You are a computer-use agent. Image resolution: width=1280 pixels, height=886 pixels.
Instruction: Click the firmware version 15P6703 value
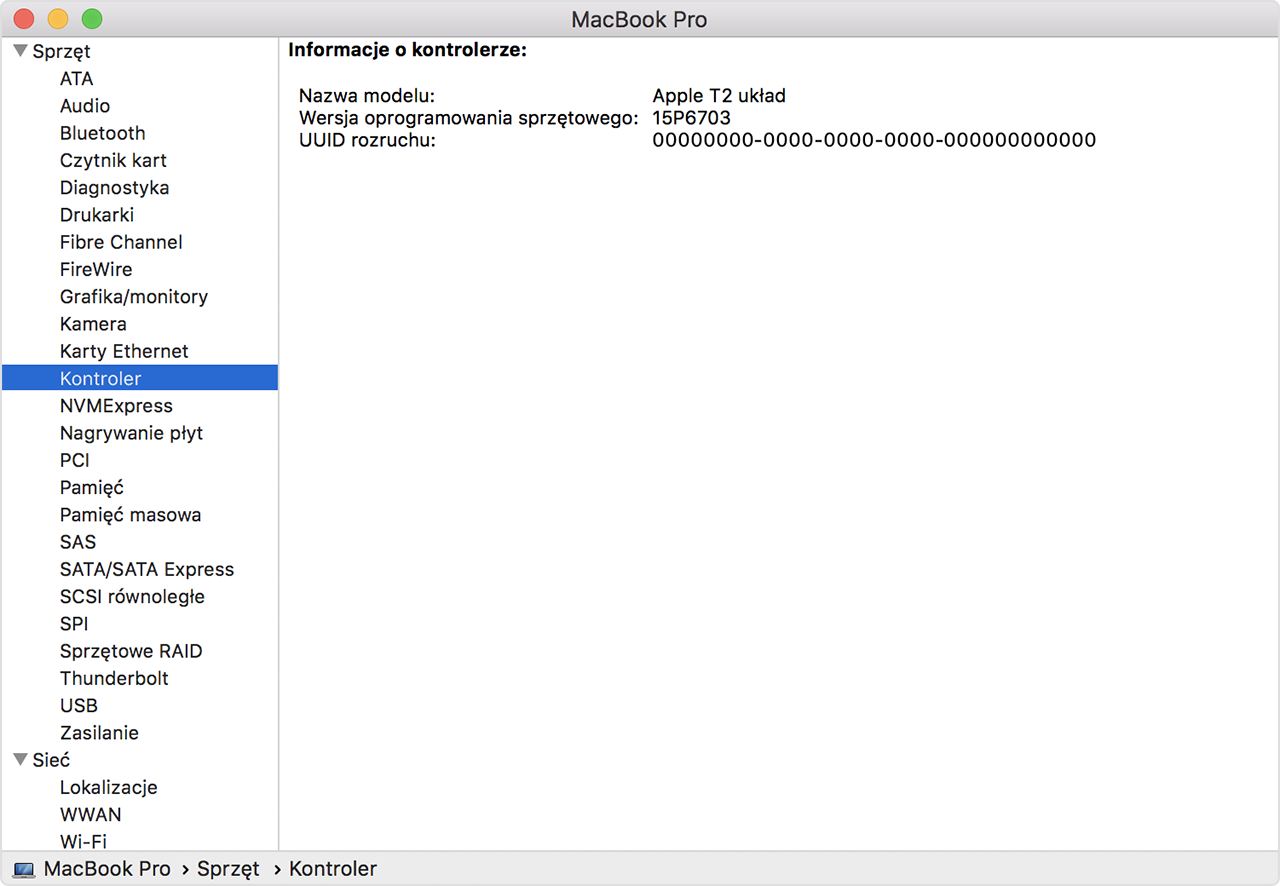(x=691, y=118)
